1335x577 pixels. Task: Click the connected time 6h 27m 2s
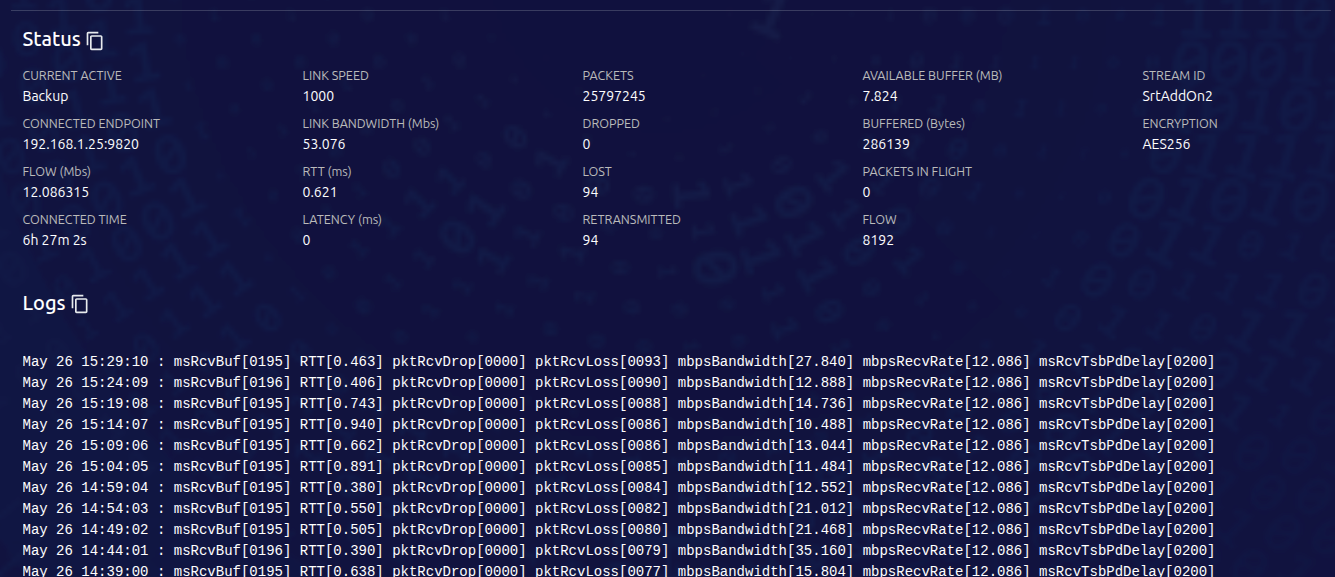pos(55,240)
